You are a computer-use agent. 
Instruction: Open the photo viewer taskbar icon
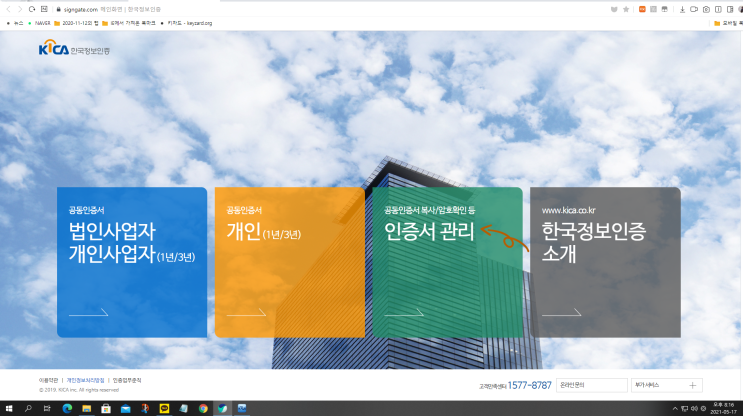242,408
